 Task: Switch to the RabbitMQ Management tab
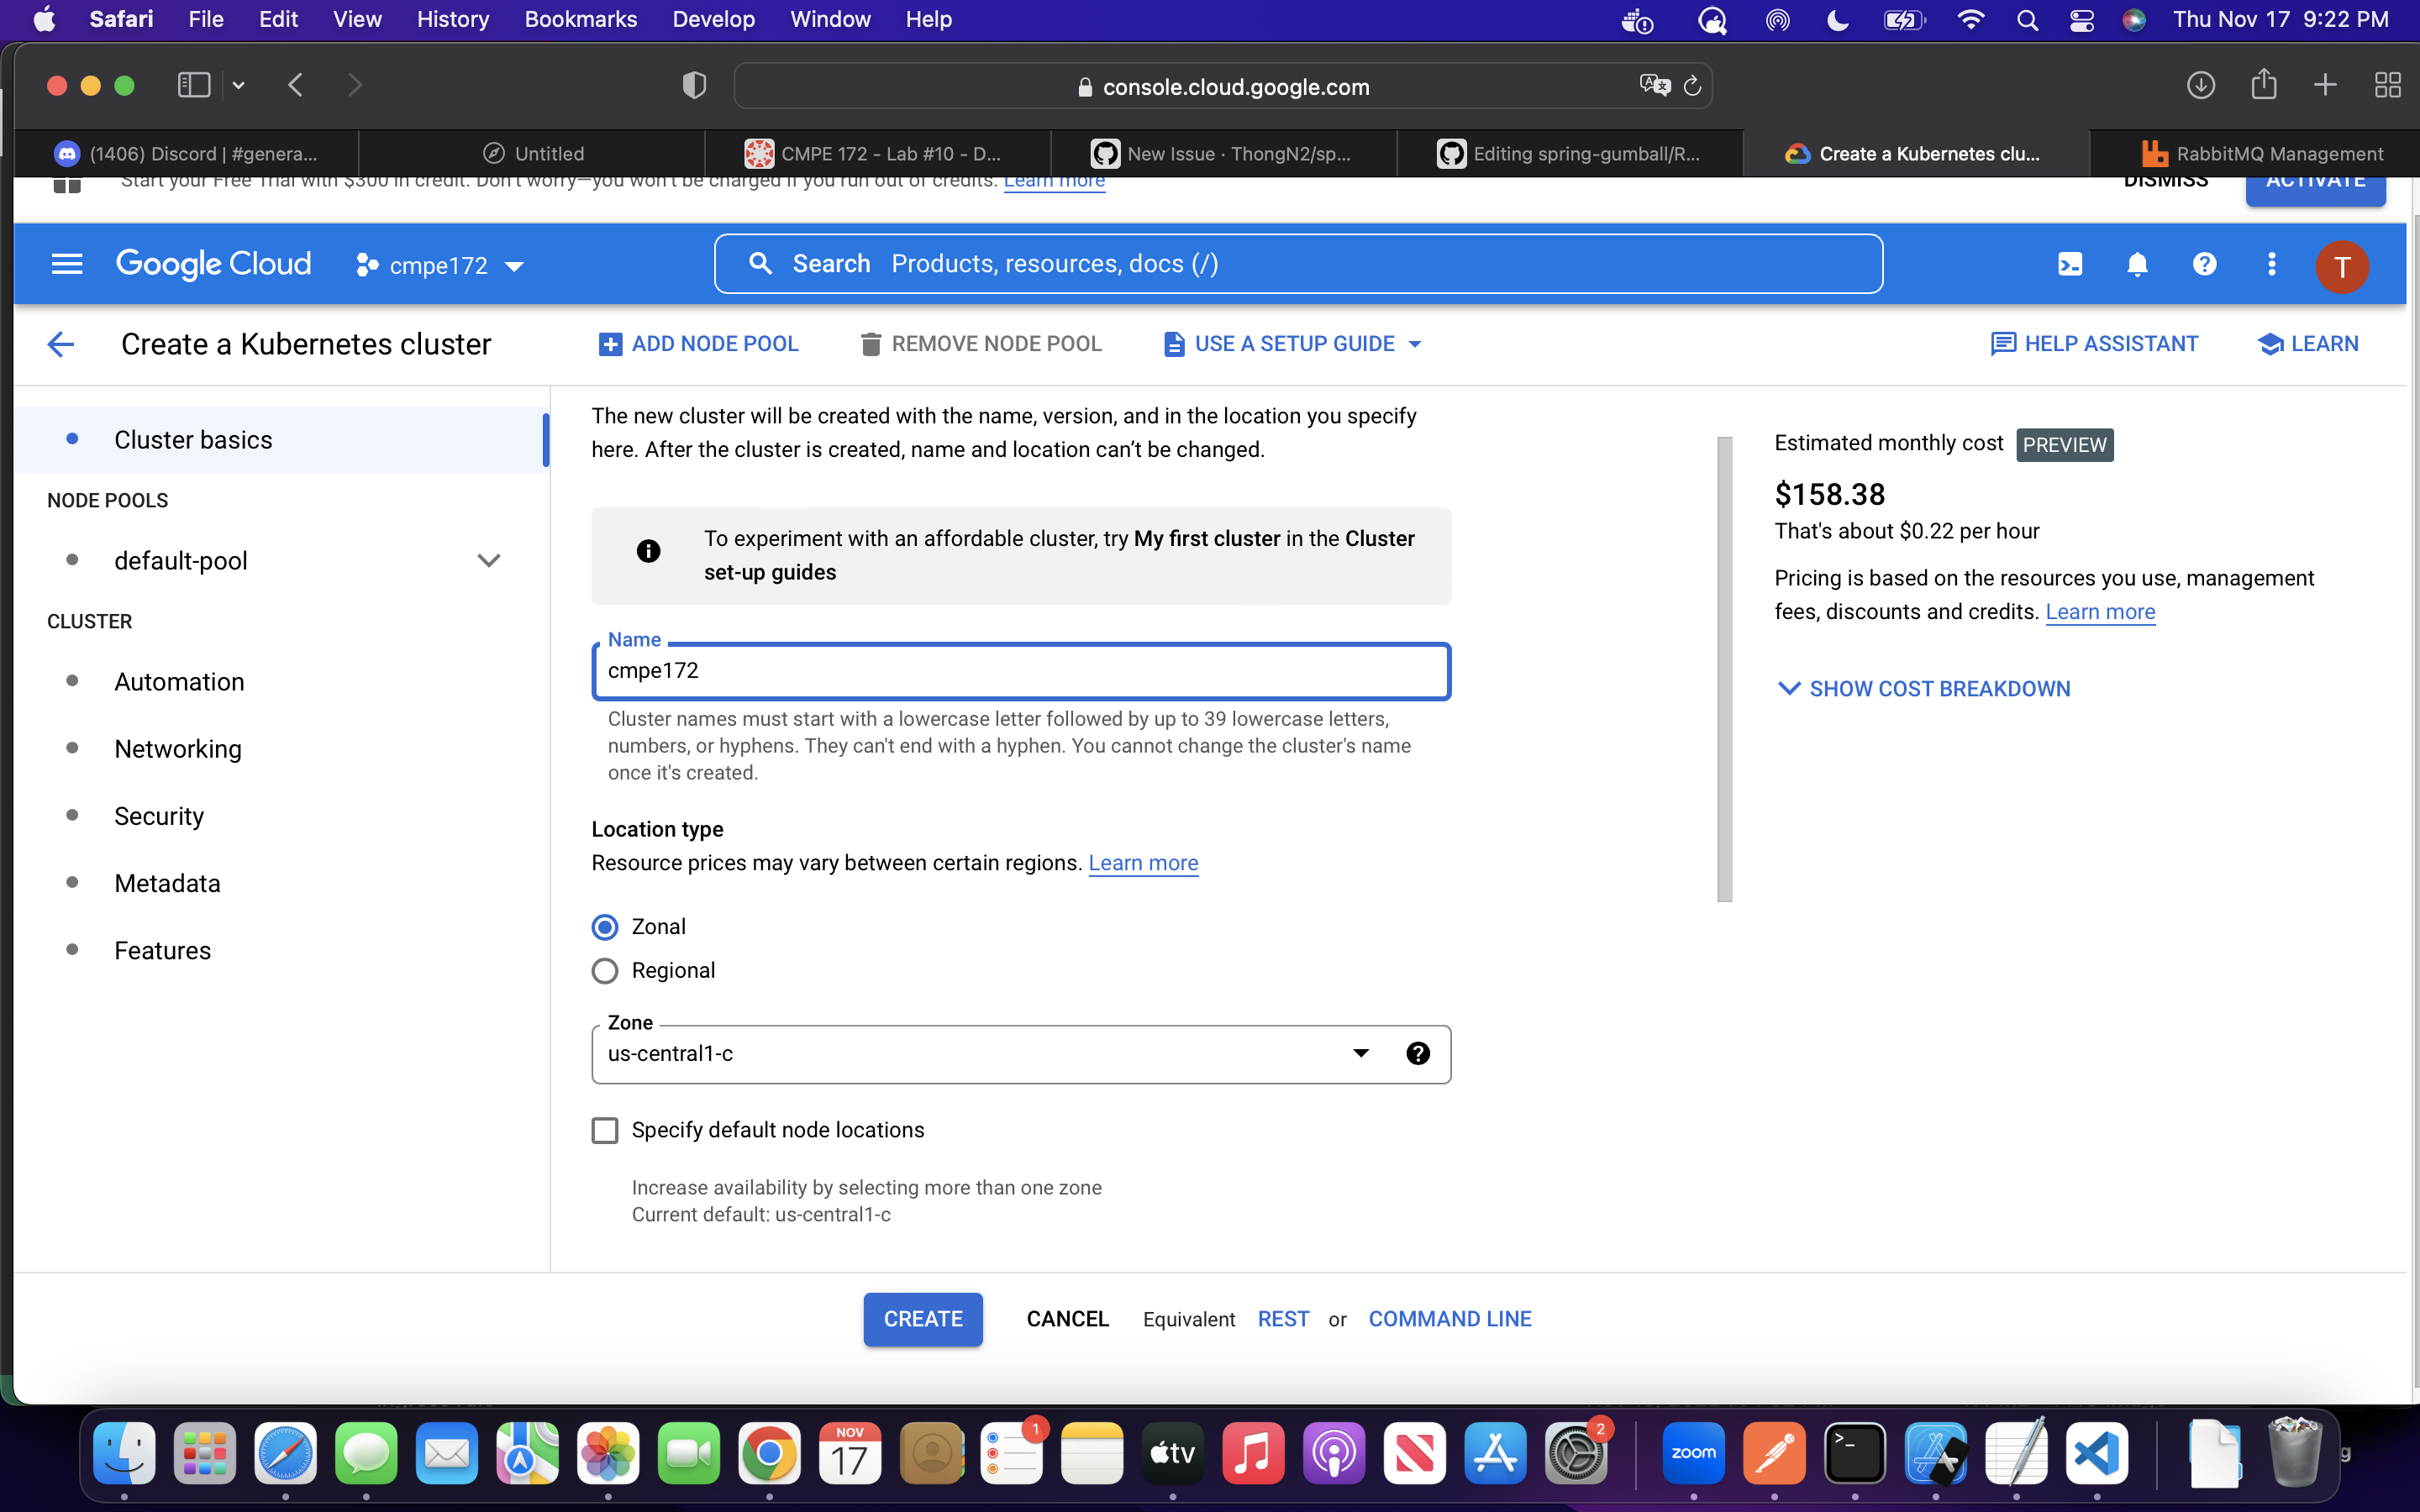(2262, 154)
